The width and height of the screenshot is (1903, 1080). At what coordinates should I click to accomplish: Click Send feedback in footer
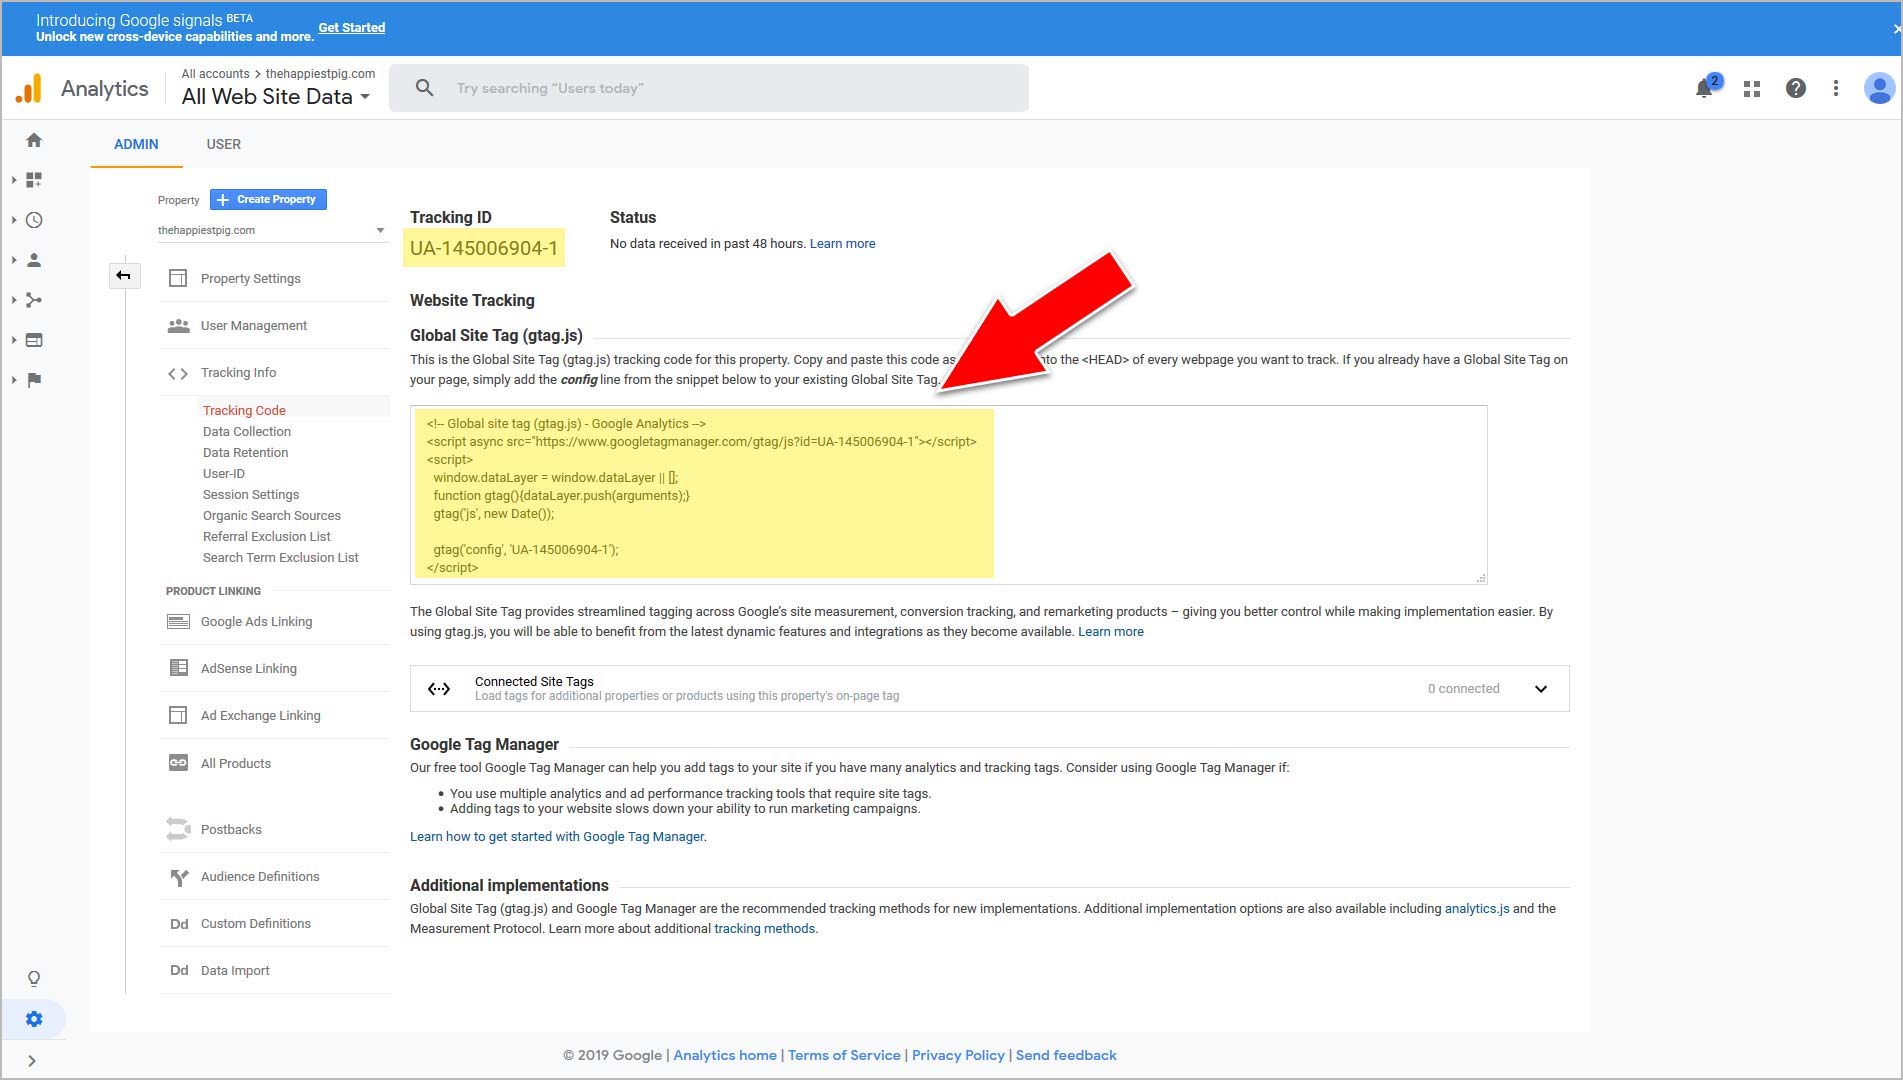[1066, 1055]
